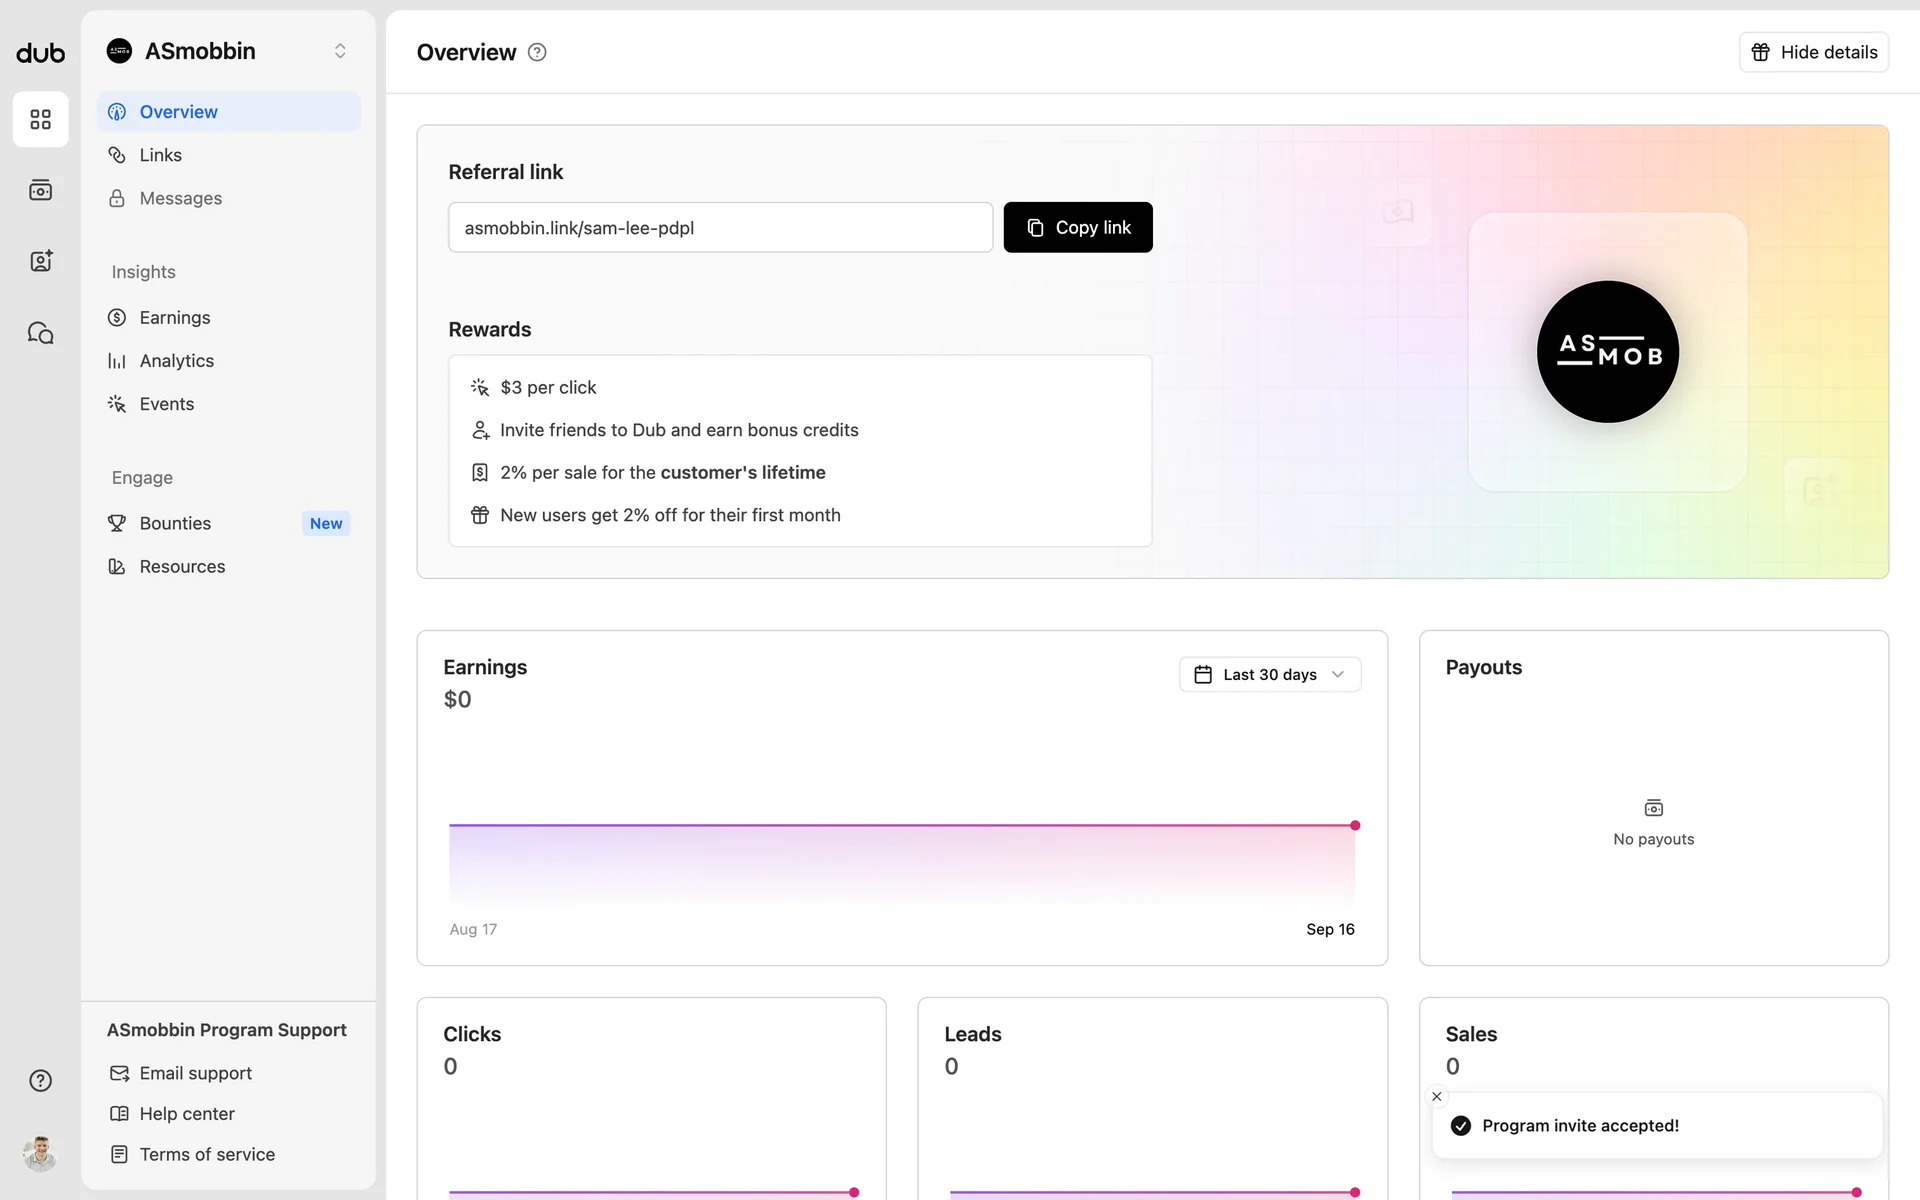Click the Copy link button
The width and height of the screenshot is (1920, 1200).
[x=1077, y=228]
